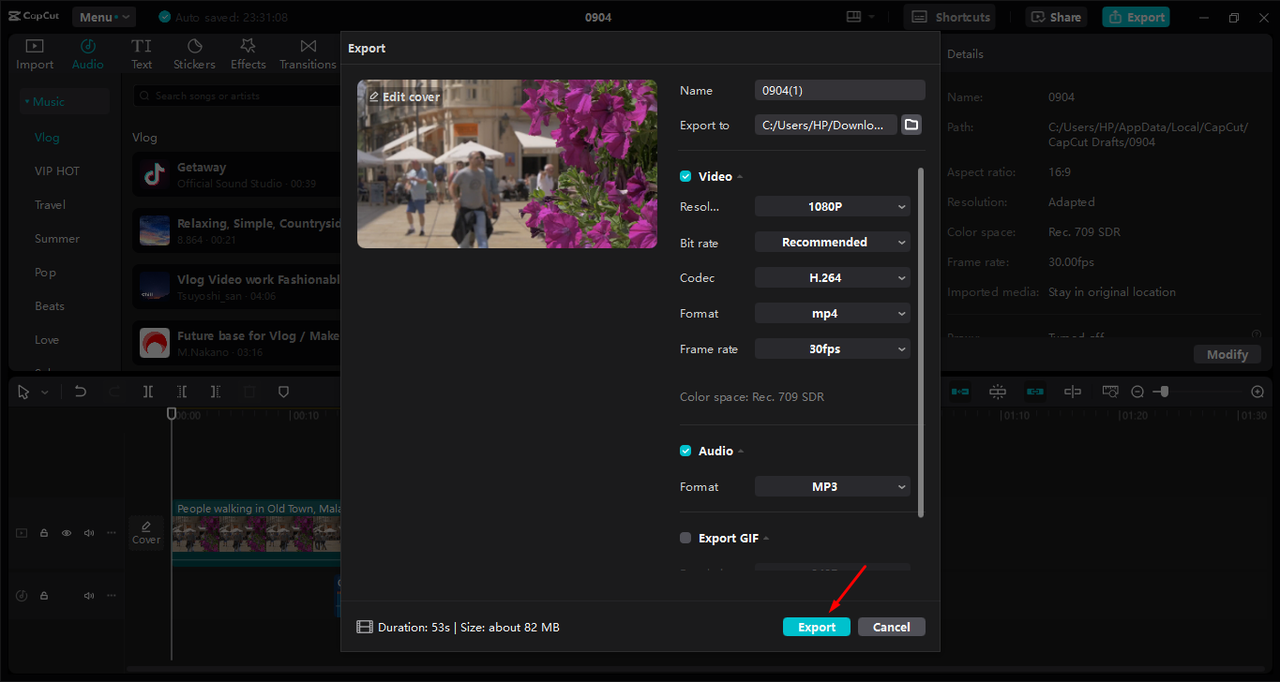Open the Resolution 1080P dropdown
The height and width of the screenshot is (682, 1280).
click(832, 207)
